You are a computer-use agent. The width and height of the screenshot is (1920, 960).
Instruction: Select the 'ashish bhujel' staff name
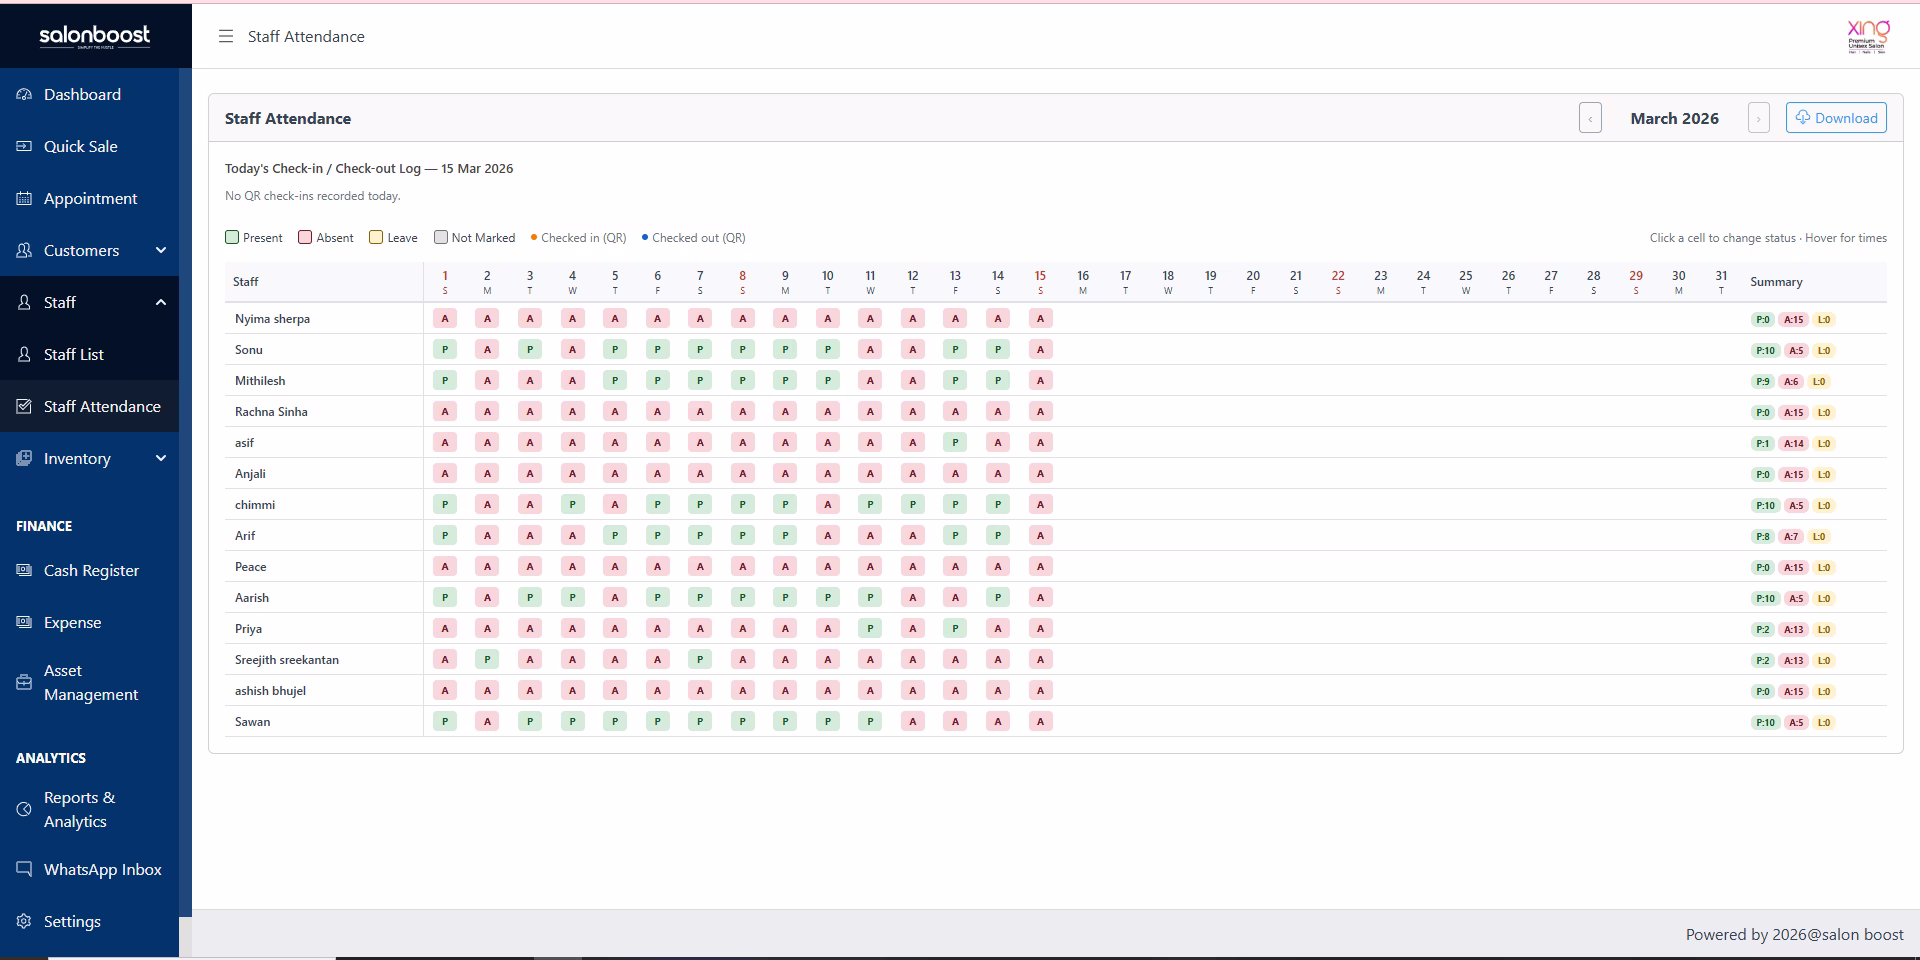(x=270, y=691)
